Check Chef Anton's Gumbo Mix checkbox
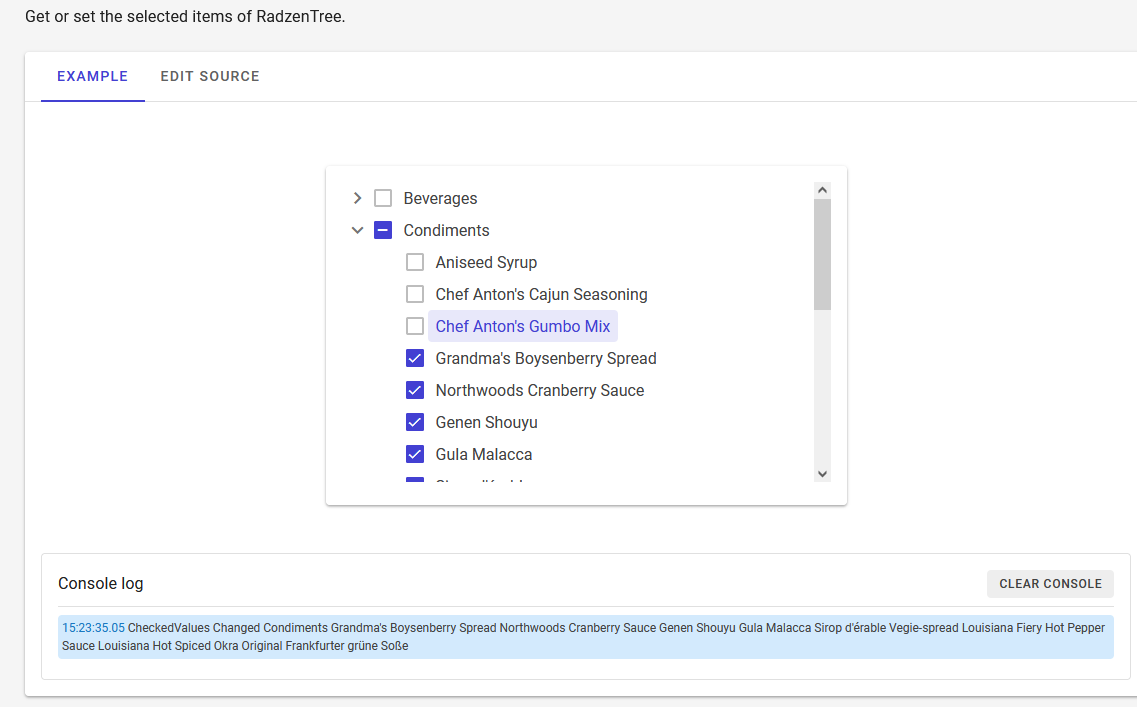 [x=415, y=326]
